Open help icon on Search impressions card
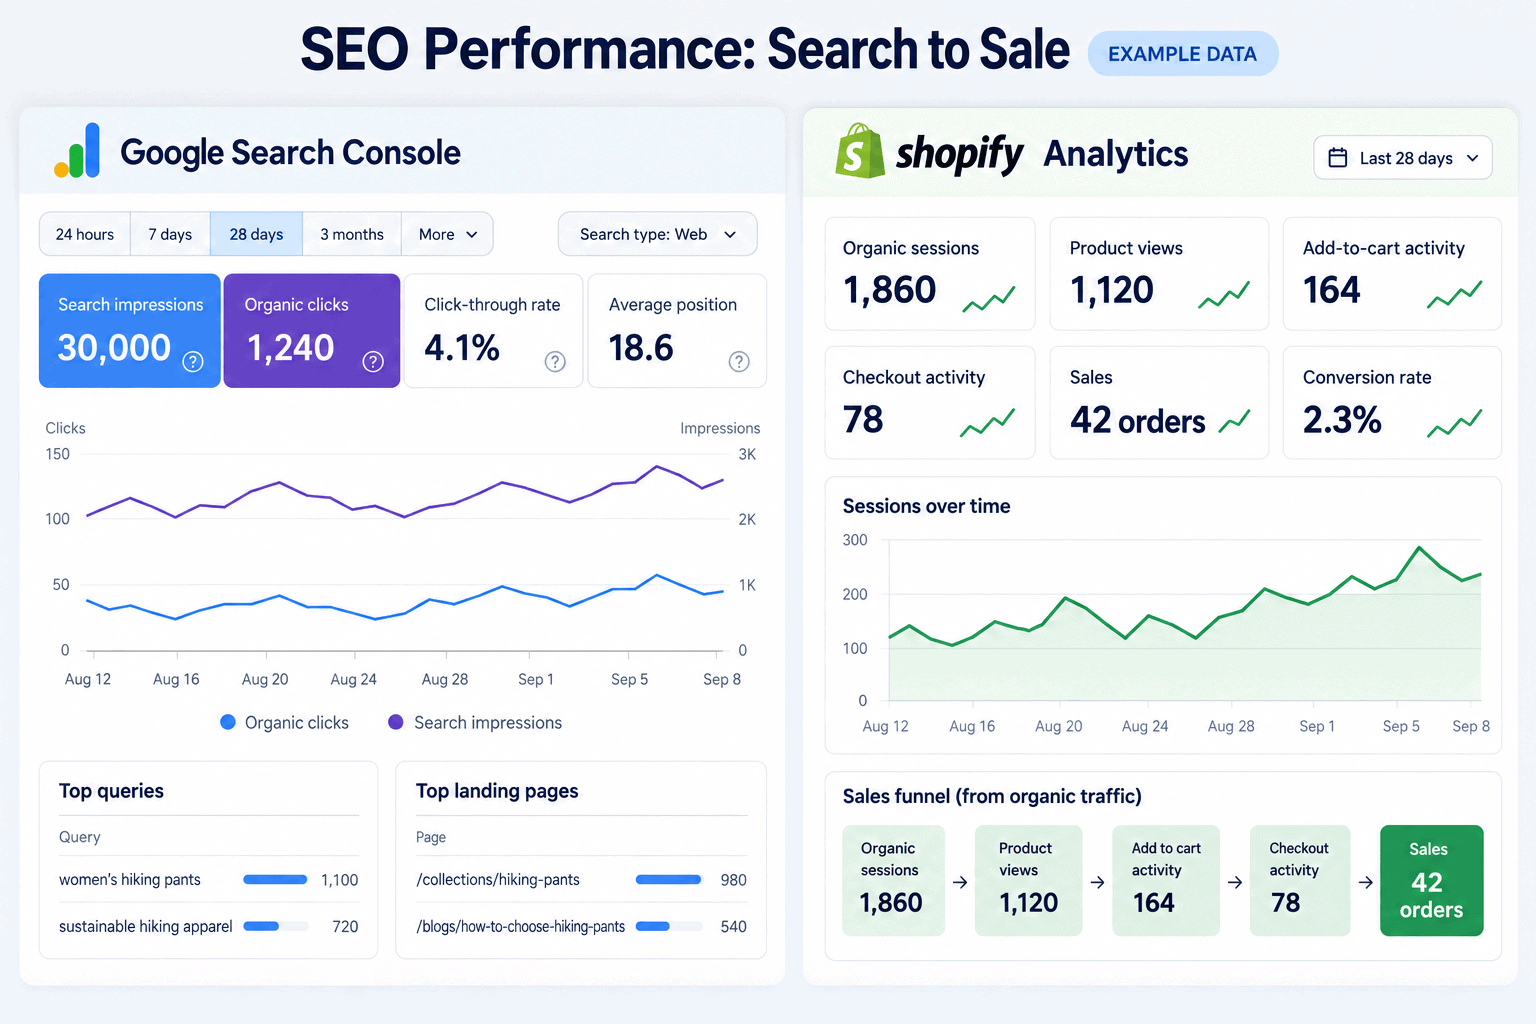Screen dimensions: 1536x1024 [193, 361]
